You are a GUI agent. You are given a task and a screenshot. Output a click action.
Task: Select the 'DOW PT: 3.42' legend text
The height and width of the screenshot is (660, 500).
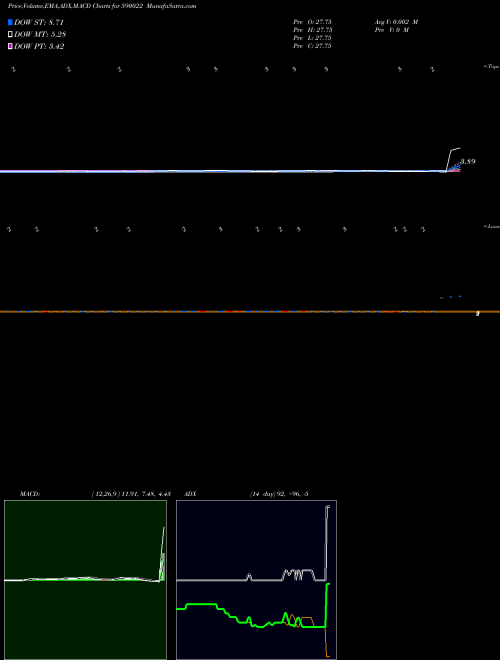click(39, 46)
